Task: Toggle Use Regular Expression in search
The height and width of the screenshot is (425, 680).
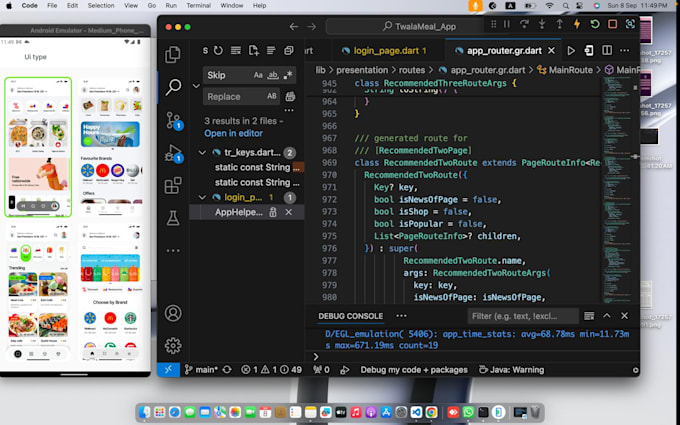Action: click(x=288, y=75)
